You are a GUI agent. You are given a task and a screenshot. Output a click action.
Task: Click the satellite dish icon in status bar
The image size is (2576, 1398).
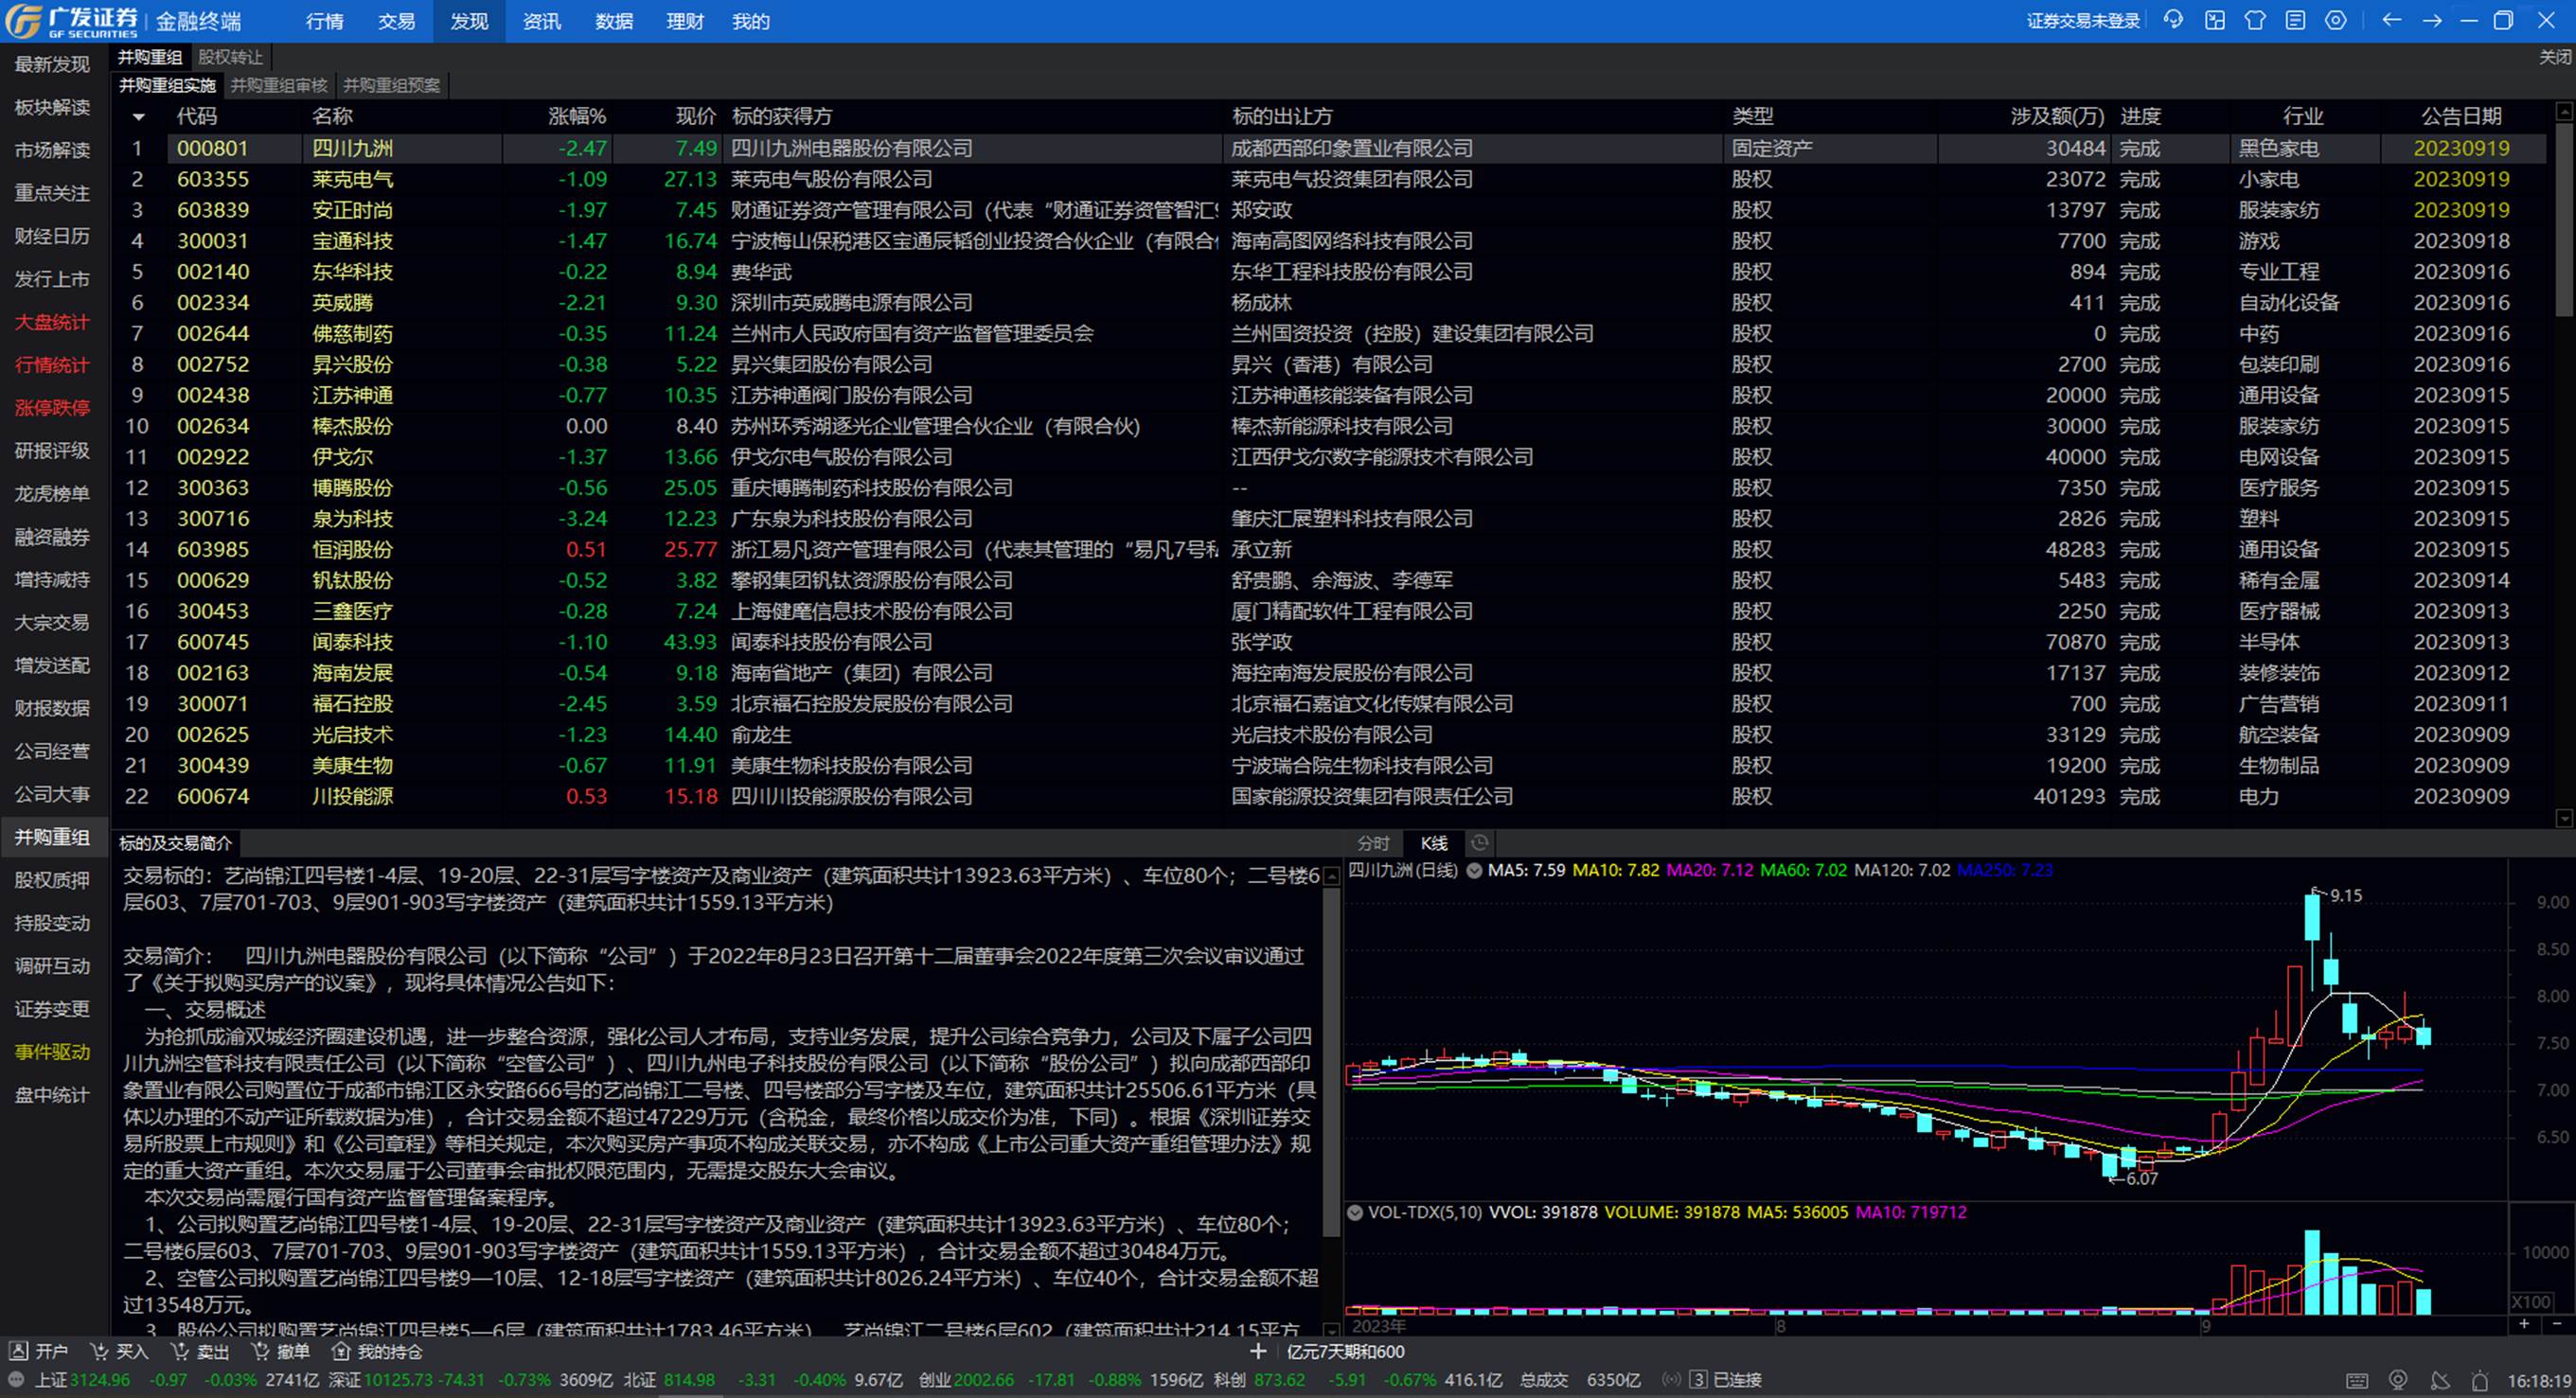point(2440,1381)
